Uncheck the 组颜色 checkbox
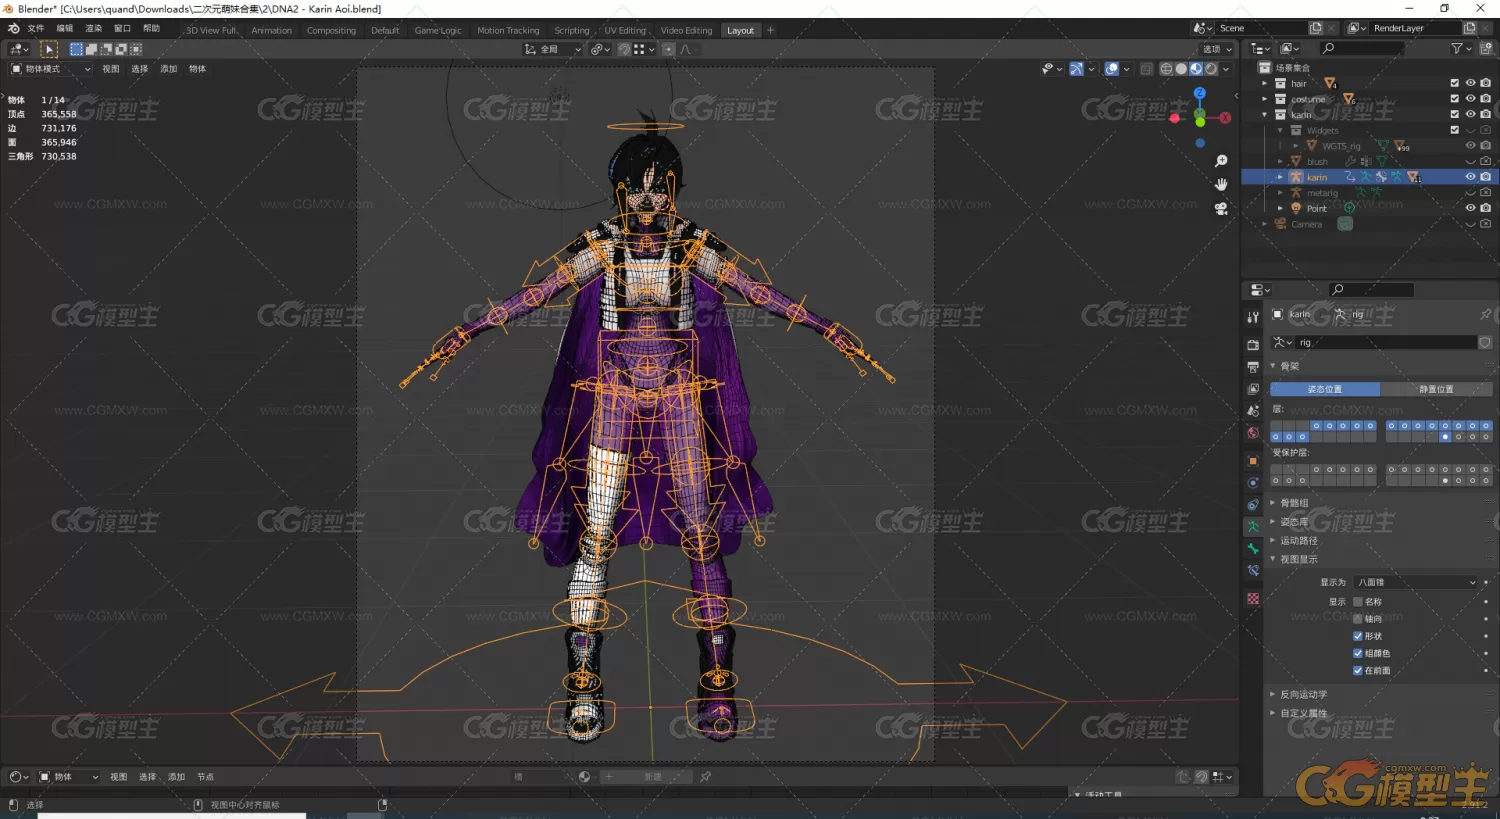This screenshot has height=819, width=1500. click(x=1358, y=653)
